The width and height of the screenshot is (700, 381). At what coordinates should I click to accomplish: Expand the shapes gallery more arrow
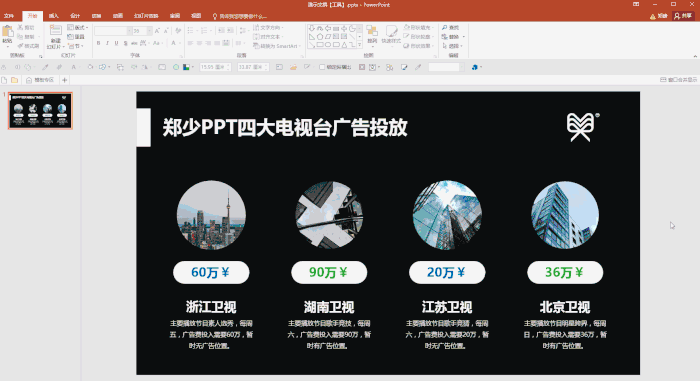(360, 45)
